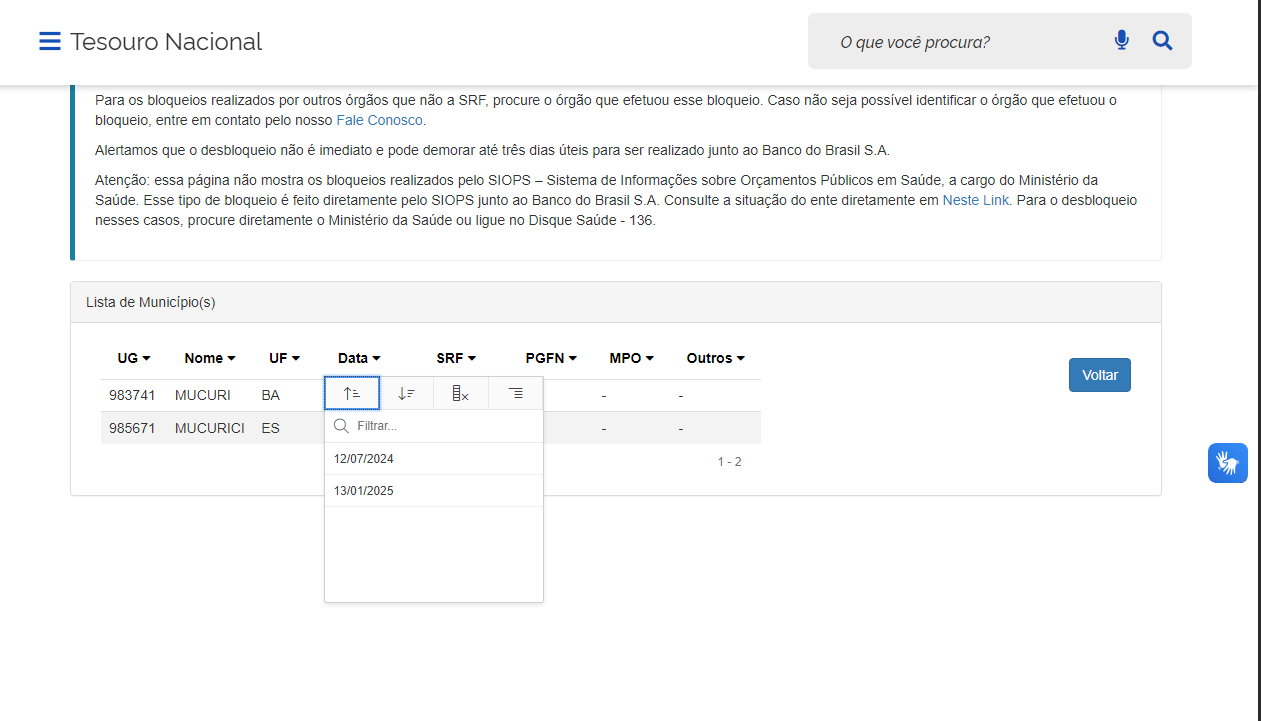Sort Data column descending
This screenshot has width=1261, height=721.
406,394
